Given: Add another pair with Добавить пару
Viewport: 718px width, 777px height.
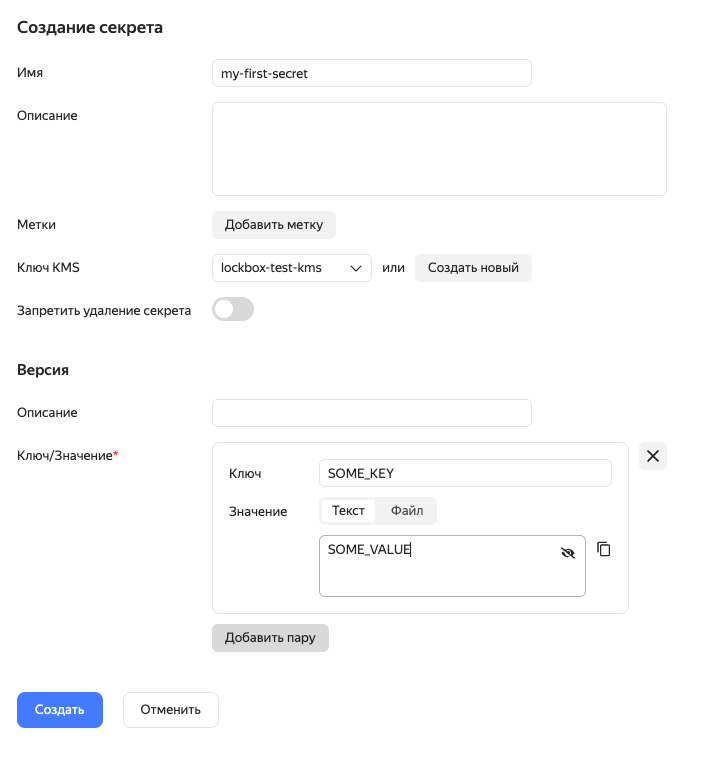Looking at the screenshot, I should click(x=270, y=638).
